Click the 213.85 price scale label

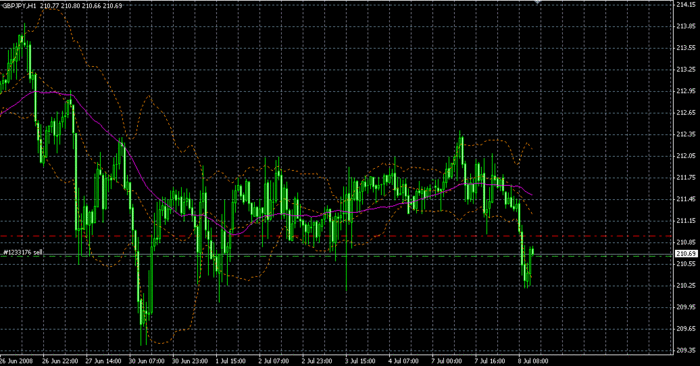coord(686,26)
